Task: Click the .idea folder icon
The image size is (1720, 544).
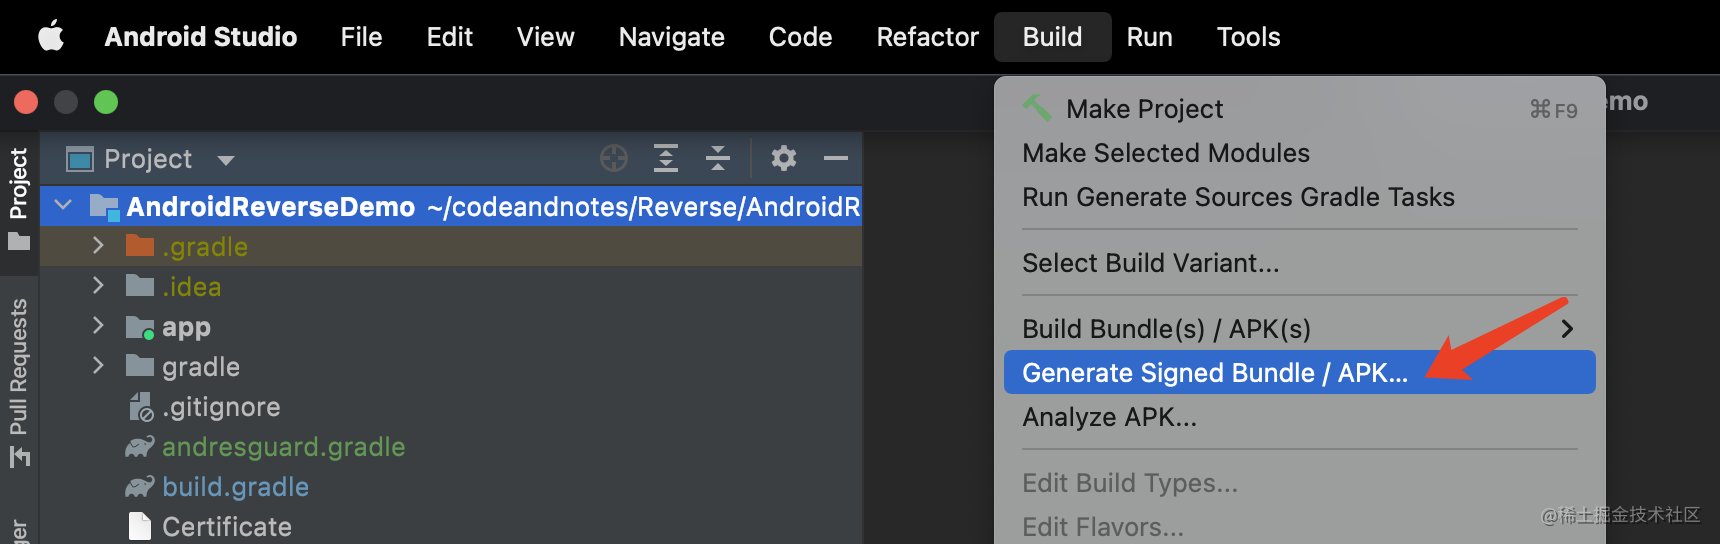Action: 140,285
